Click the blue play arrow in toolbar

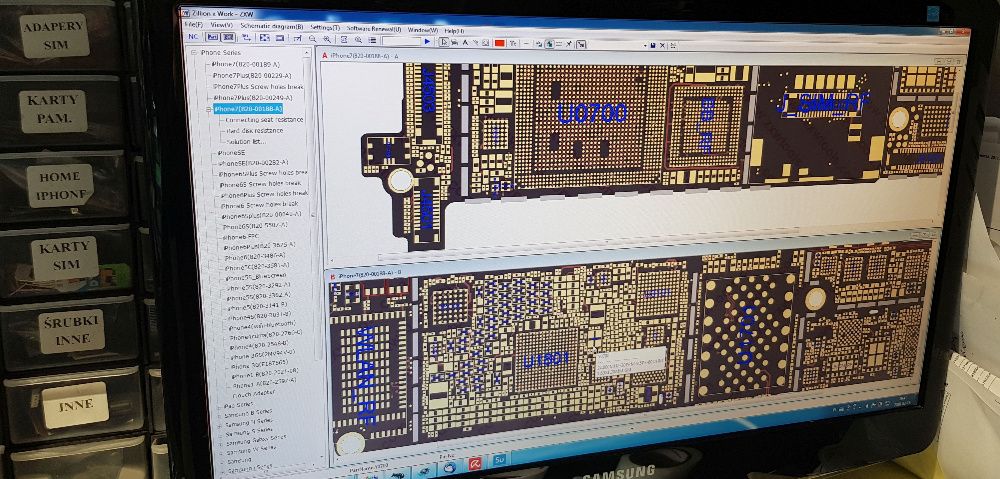pos(427,41)
